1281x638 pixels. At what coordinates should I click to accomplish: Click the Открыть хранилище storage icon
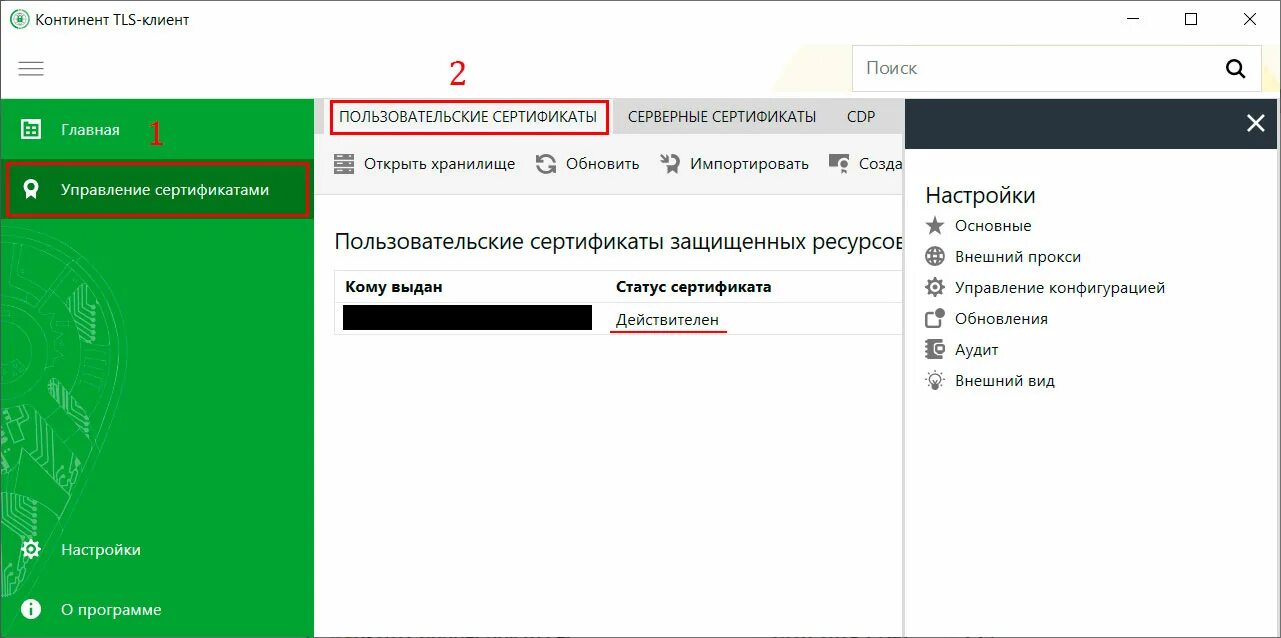coord(344,163)
